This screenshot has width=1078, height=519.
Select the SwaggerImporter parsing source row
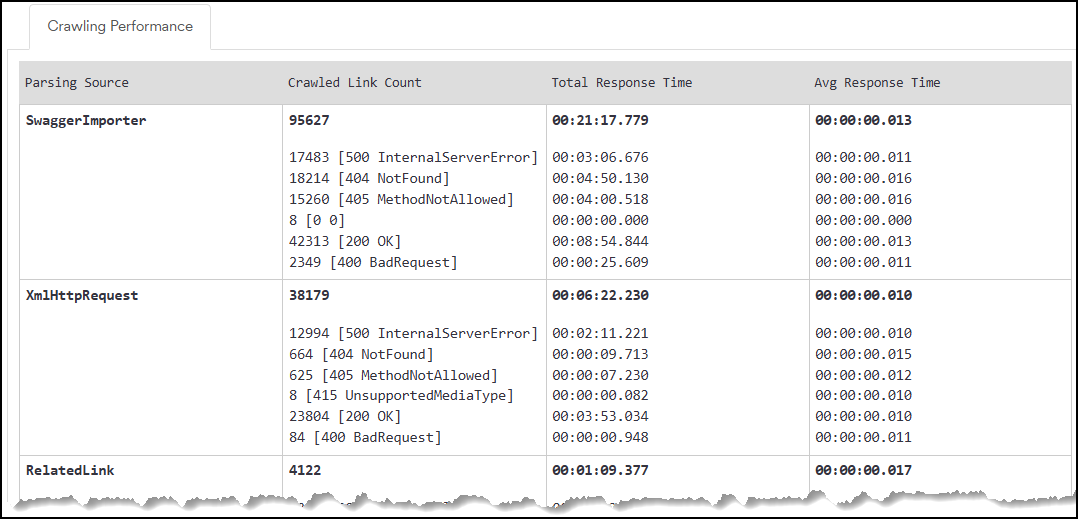(x=86, y=121)
